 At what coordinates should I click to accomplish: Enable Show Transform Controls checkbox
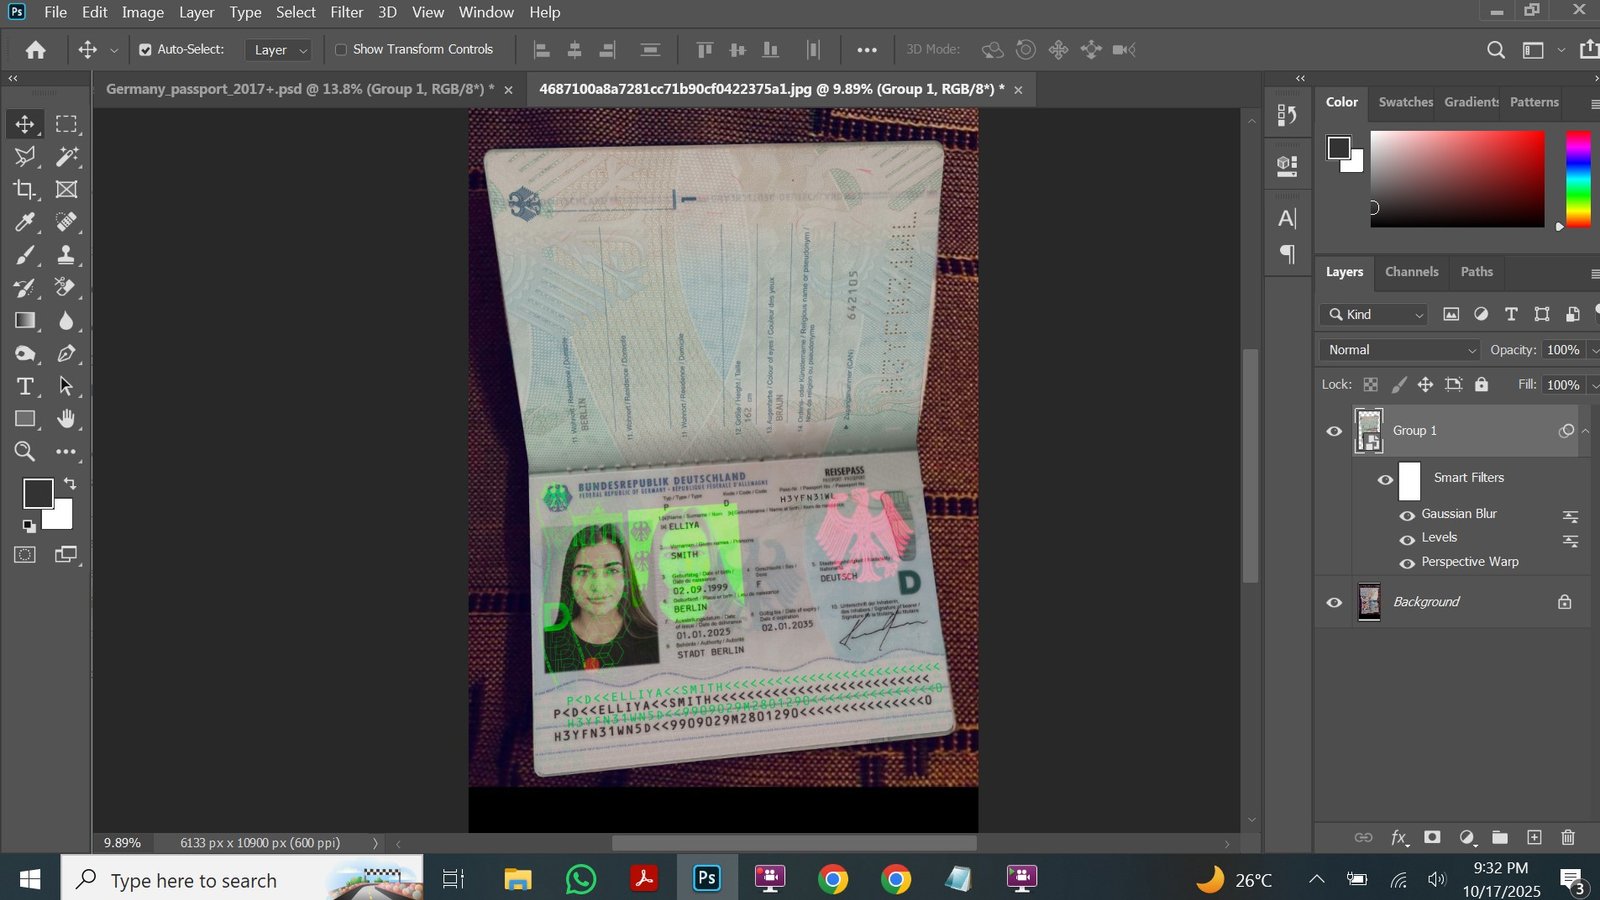pyautogui.click(x=341, y=50)
